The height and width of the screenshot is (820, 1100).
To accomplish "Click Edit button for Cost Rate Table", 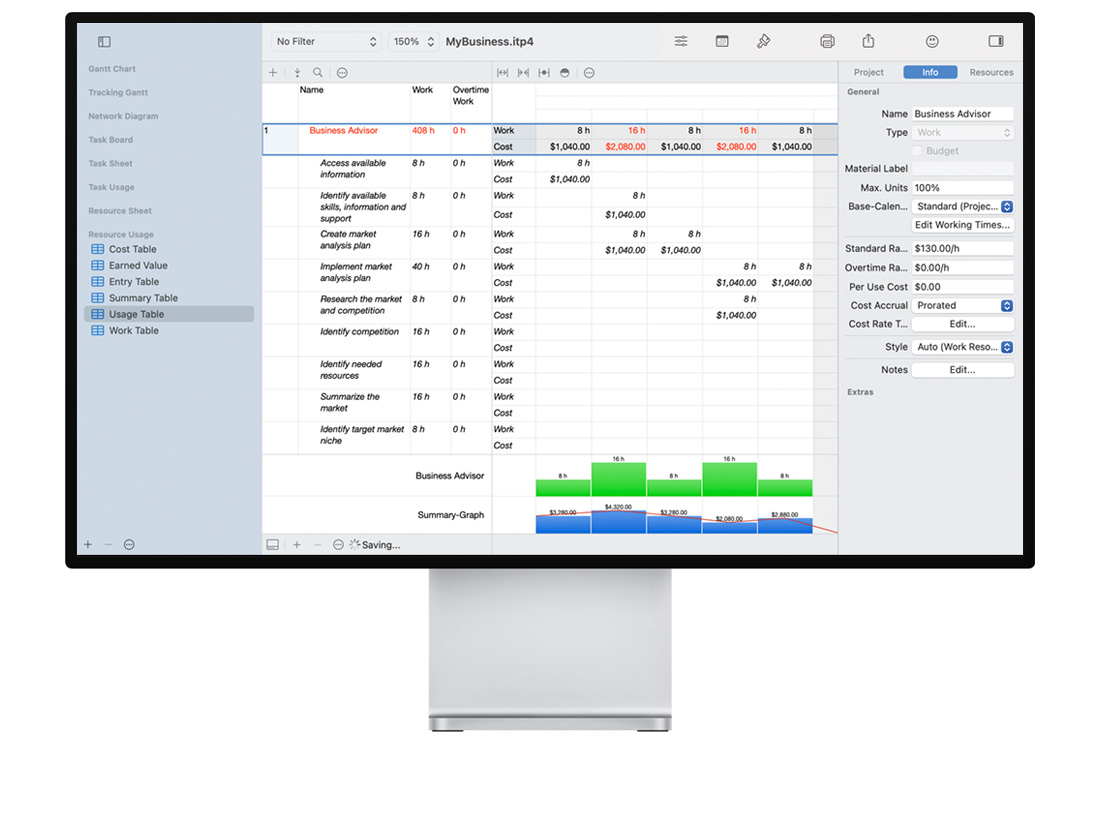I will coord(962,324).
